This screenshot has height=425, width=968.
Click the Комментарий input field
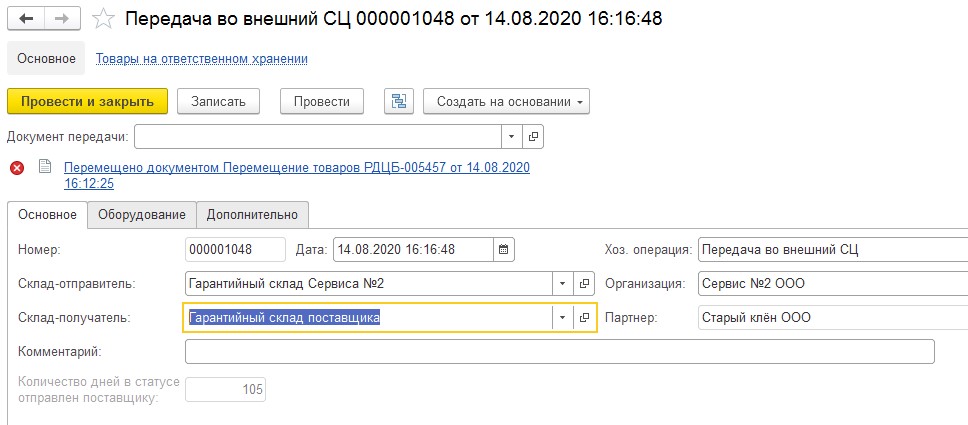click(x=559, y=351)
